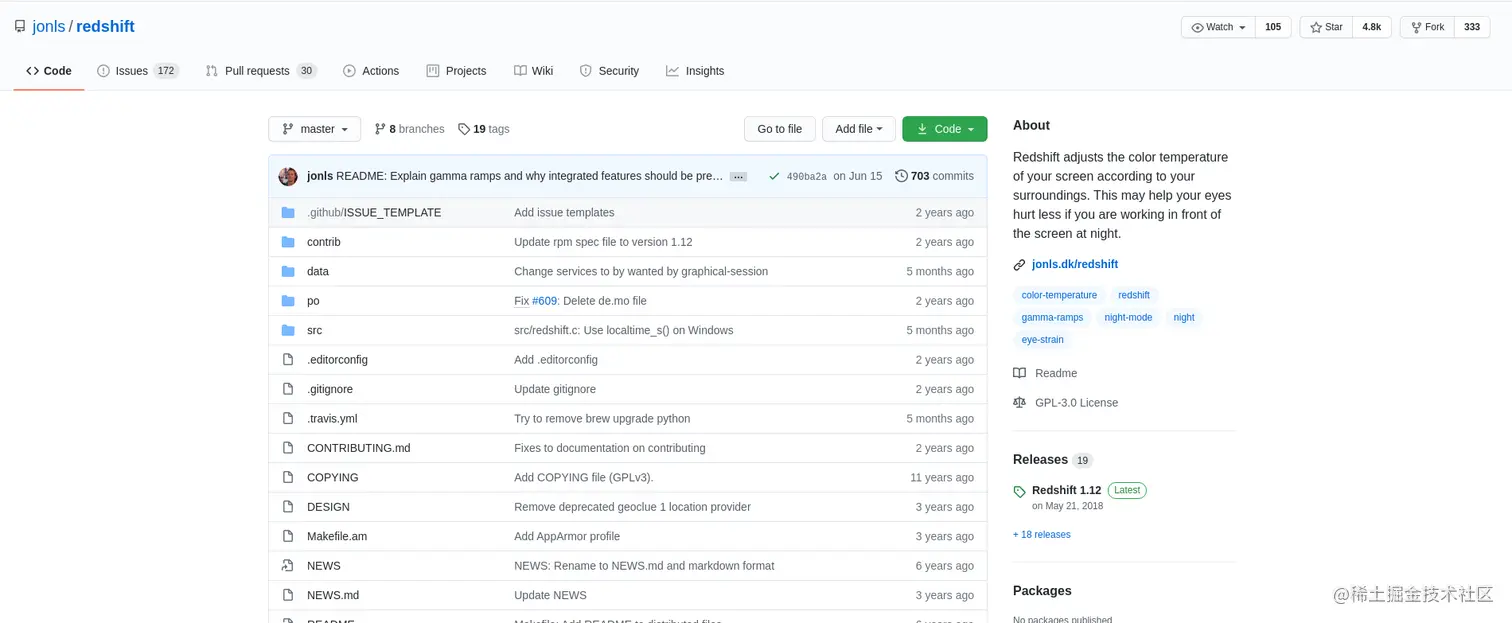Open the Pull requests tab
Screen dimensions: 1512x623
(261, 71)
